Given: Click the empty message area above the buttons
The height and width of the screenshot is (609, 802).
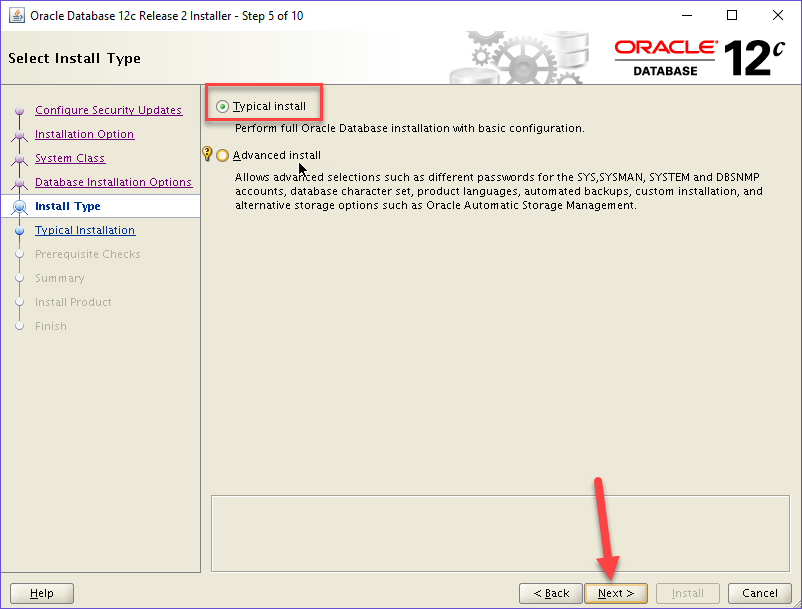Looking at the screenshot, I should [502, 532].
